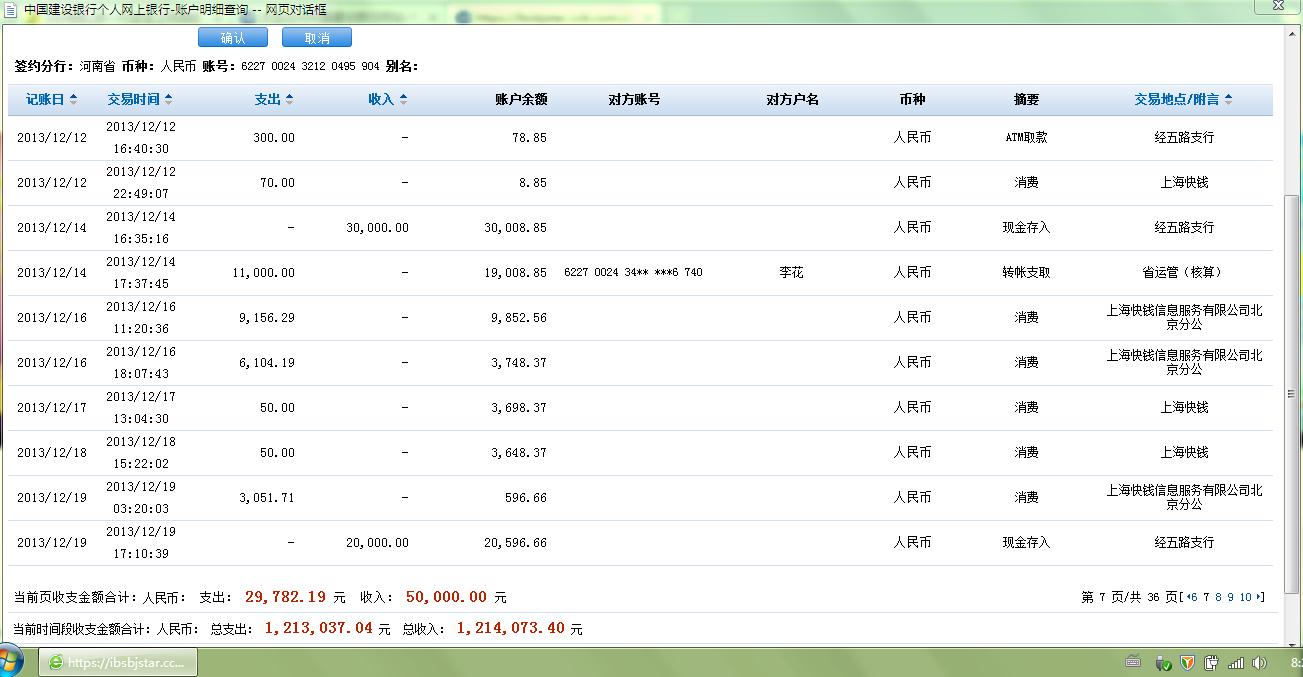
Task: Go to page 8 link
Action: tap(1218, 598)
